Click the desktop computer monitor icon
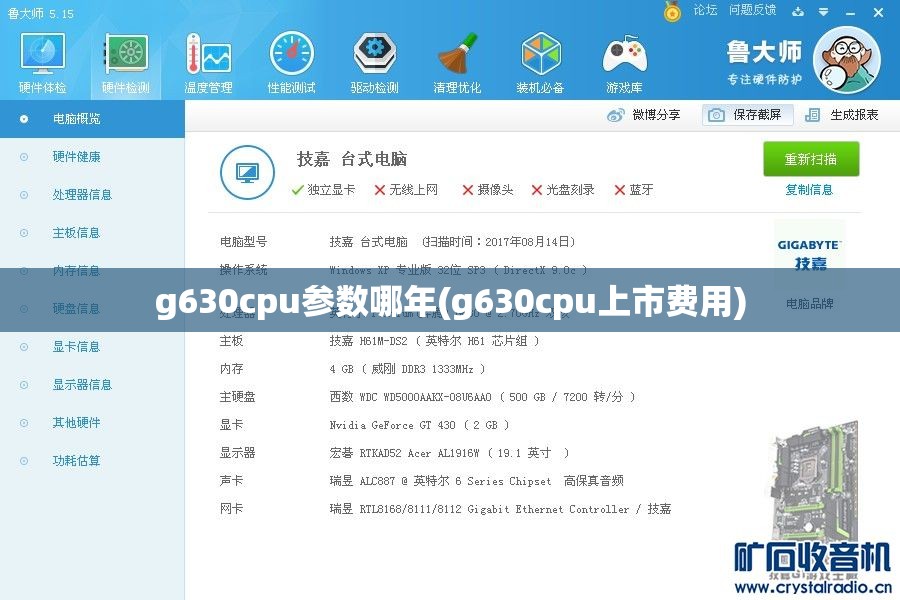Image resolution: width=900 pixels, height=600 pixels. click(247, 172)
